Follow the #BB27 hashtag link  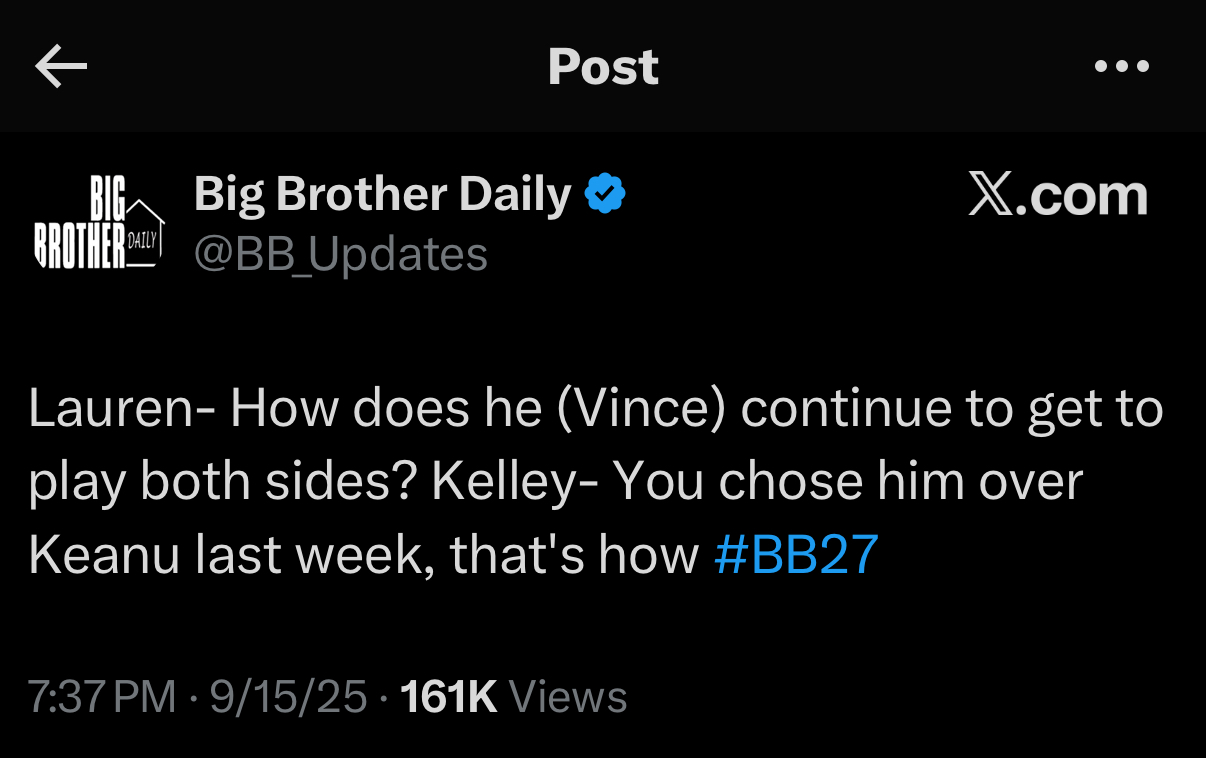[x=797, y=555]
